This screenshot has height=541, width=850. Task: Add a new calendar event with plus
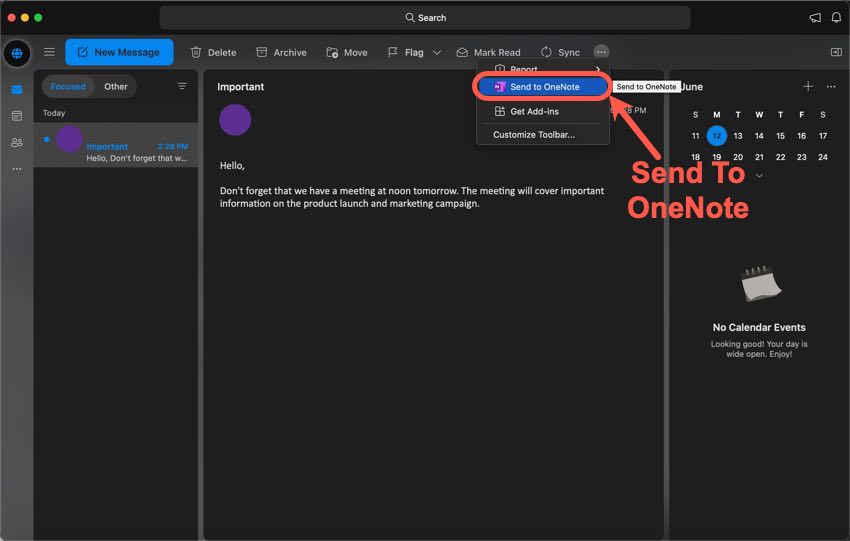click(x=808, y=86)
